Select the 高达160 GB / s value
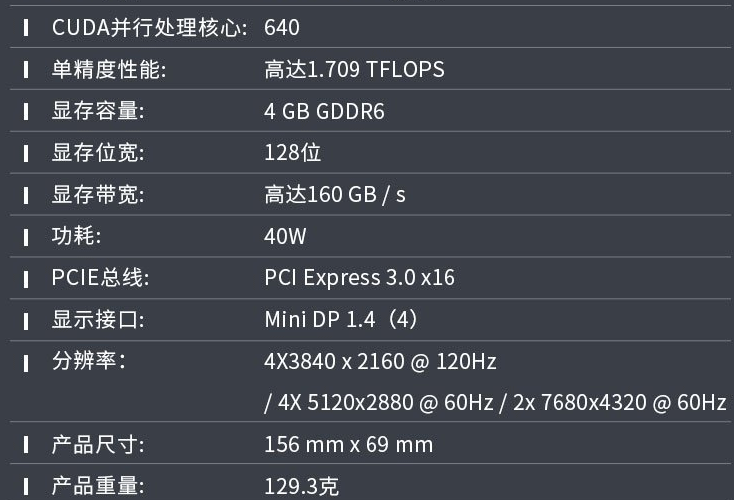734x500 pixels. 335,194
